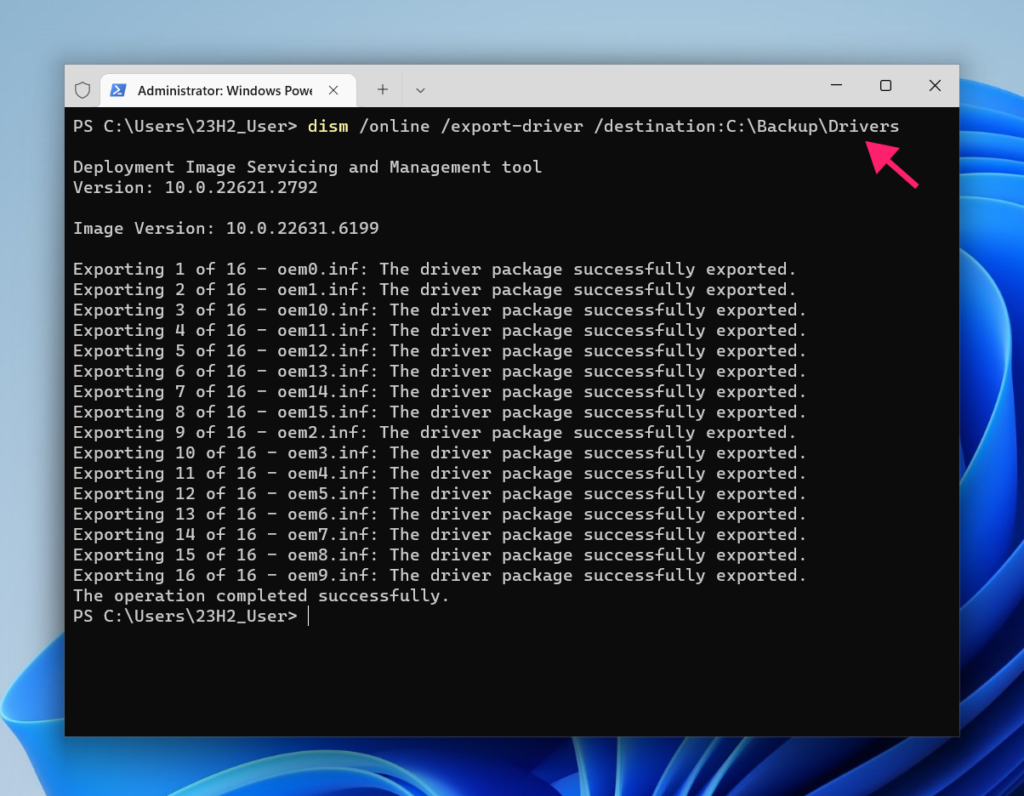This screenshot has width=1024, height=796.
Task: Select the Administrator: Windows PowerShell tab
Action: click(x=228, y=90)
